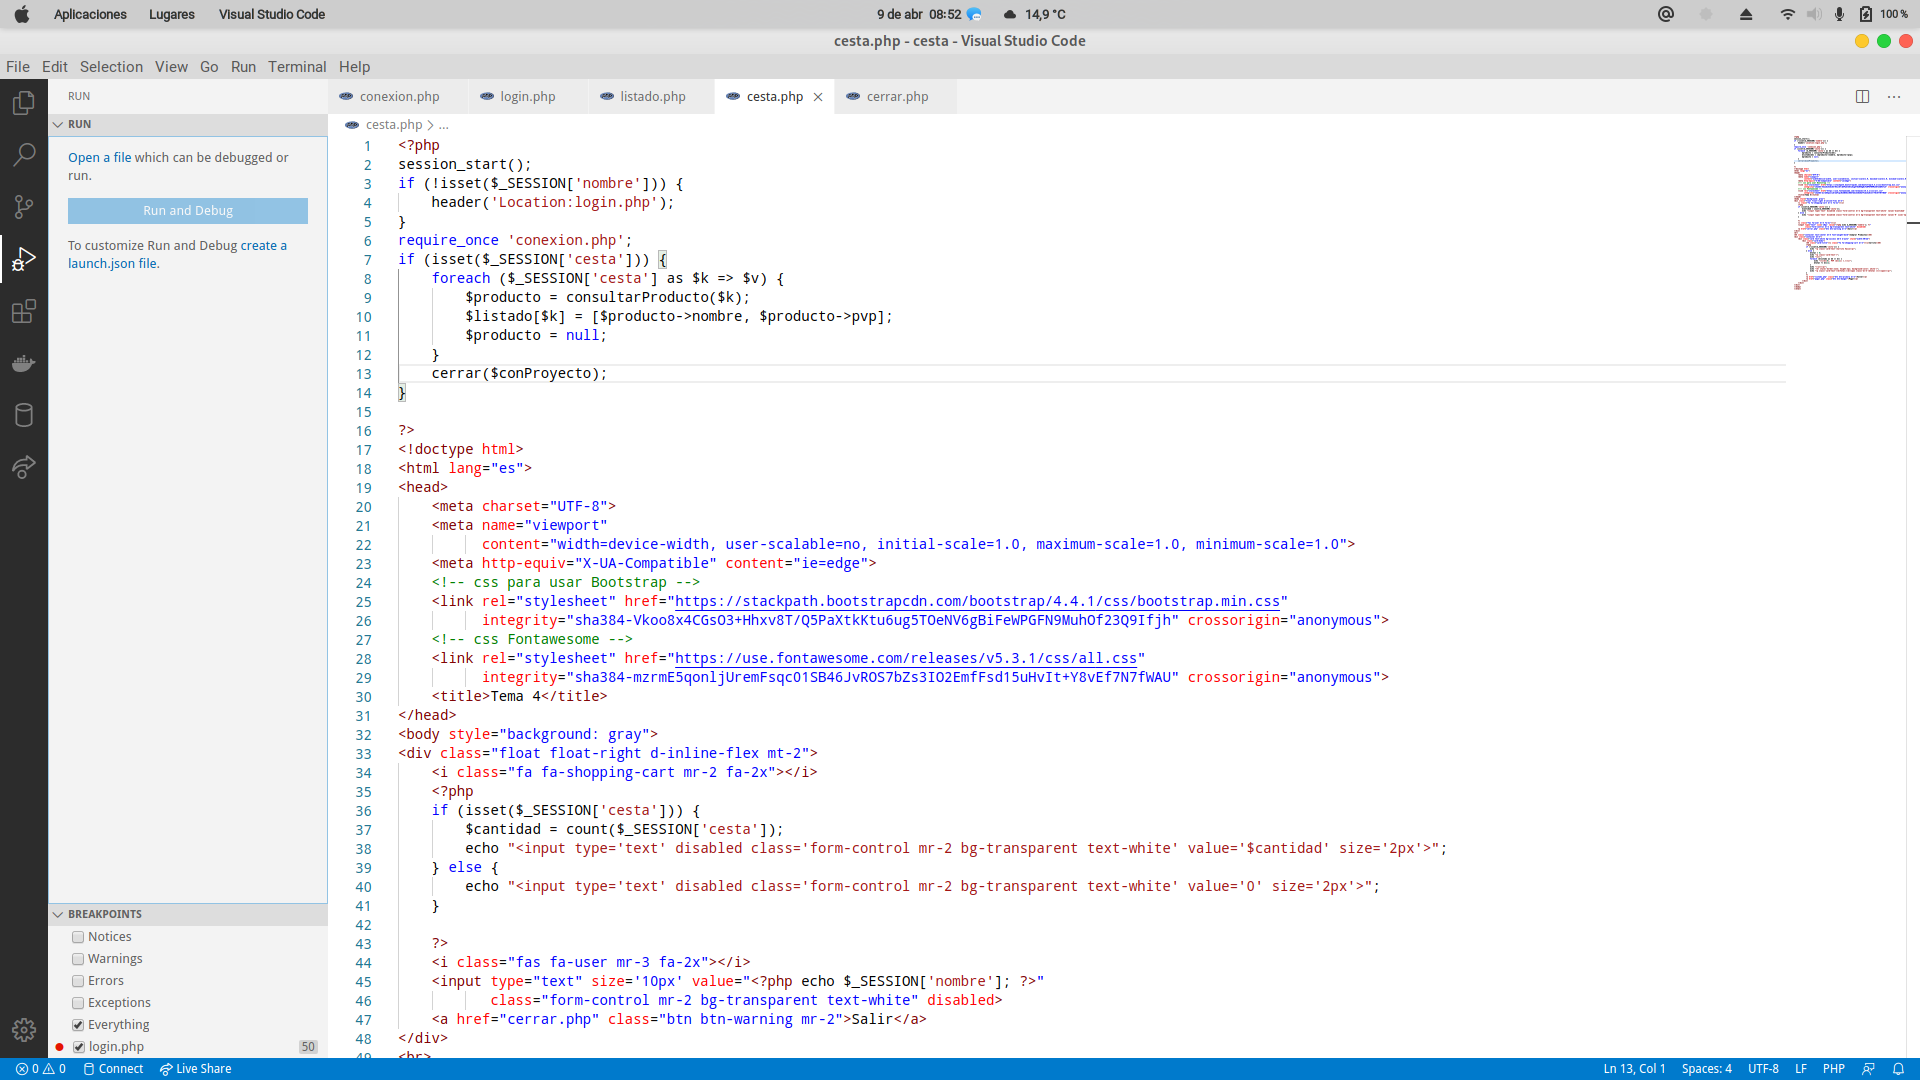Close the cesta.php tab

pyautogui.click(x=818, y=97)
